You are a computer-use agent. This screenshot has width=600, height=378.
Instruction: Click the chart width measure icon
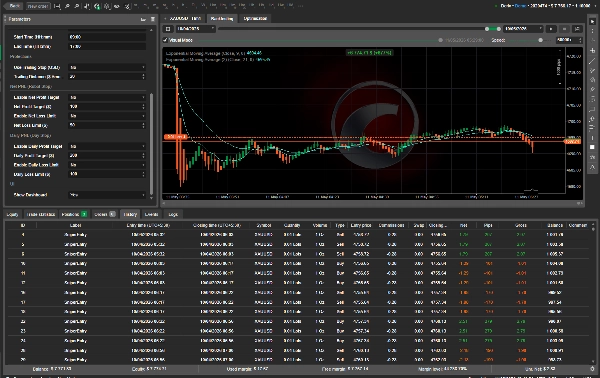pos(57,6)
